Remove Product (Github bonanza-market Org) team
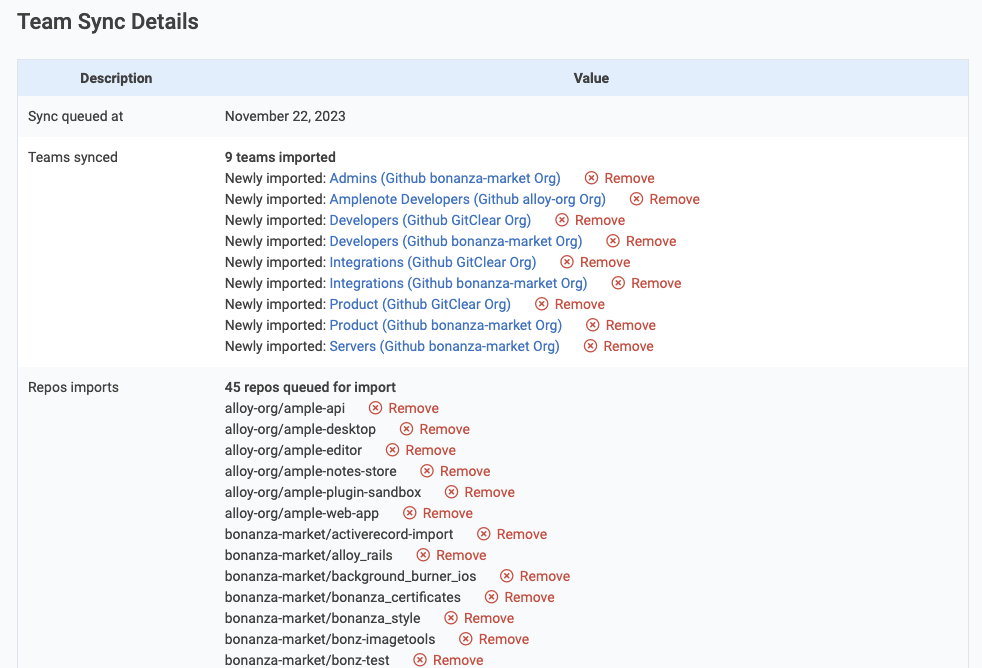 [621, 325]
